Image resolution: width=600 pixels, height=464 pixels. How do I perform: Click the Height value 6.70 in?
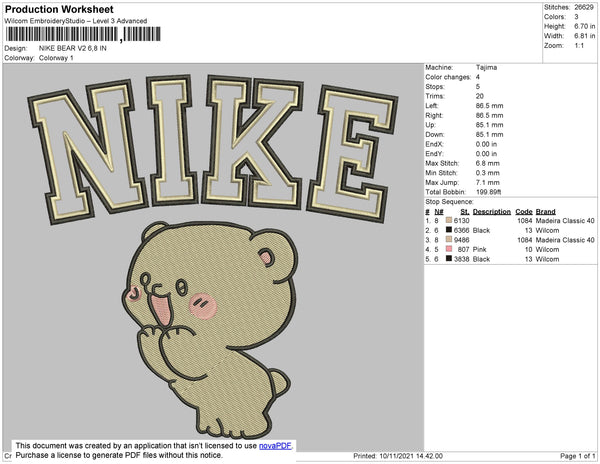click(584, 26)
